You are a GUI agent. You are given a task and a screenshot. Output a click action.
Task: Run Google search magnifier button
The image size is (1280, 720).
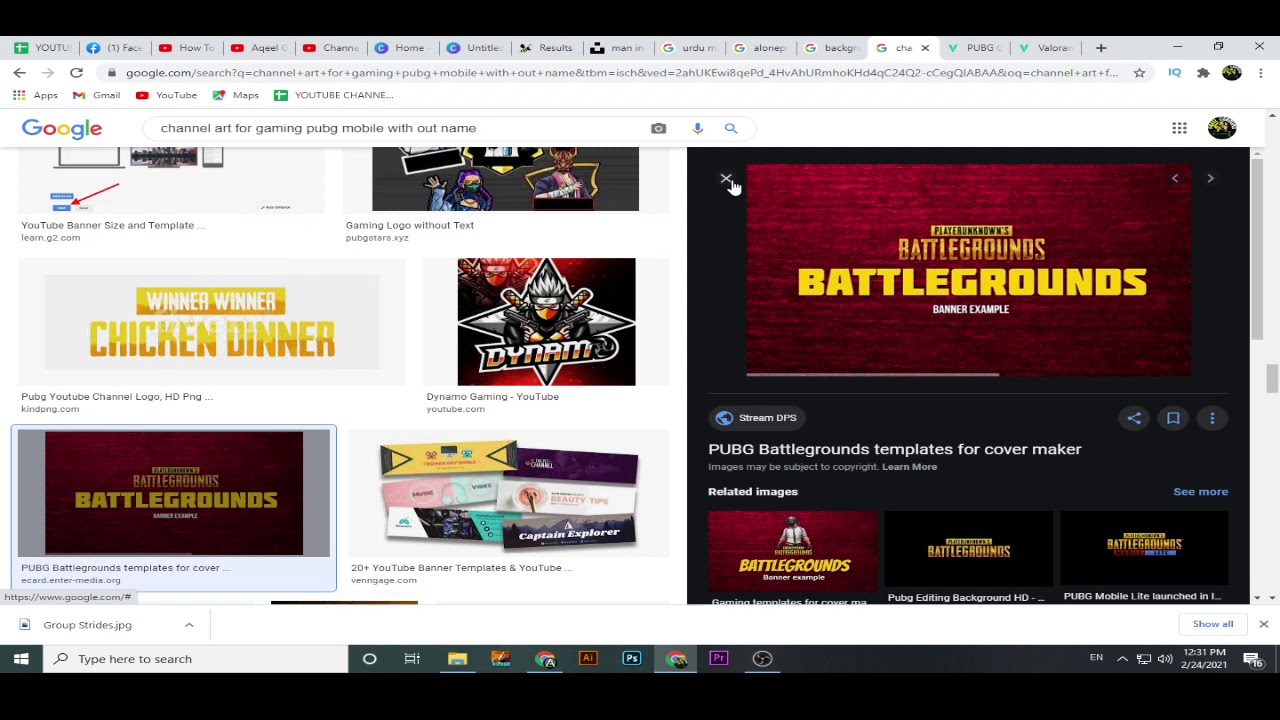731,128
